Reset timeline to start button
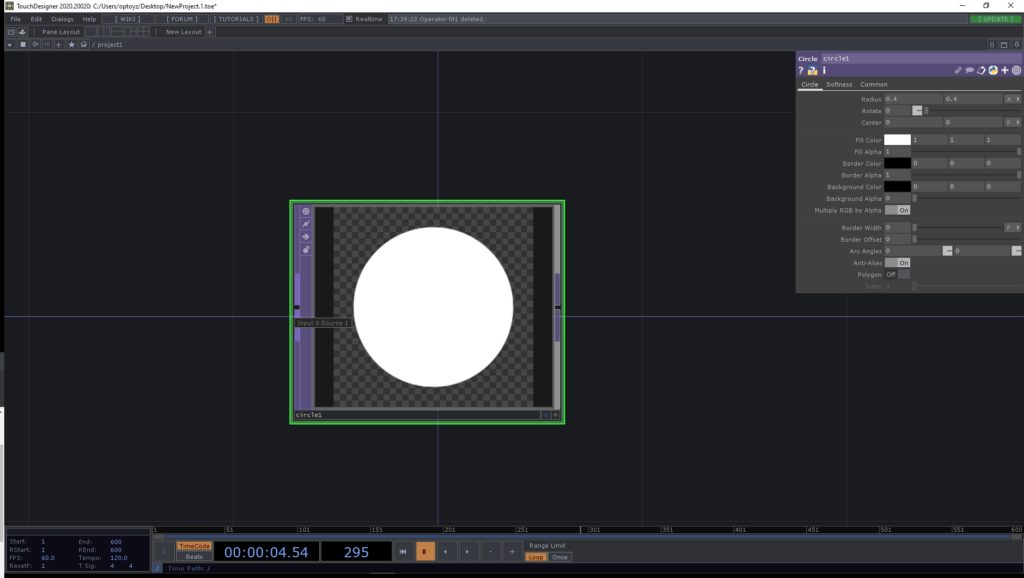Viewport: 1024px width, 578px height. (x=402, y=551)
